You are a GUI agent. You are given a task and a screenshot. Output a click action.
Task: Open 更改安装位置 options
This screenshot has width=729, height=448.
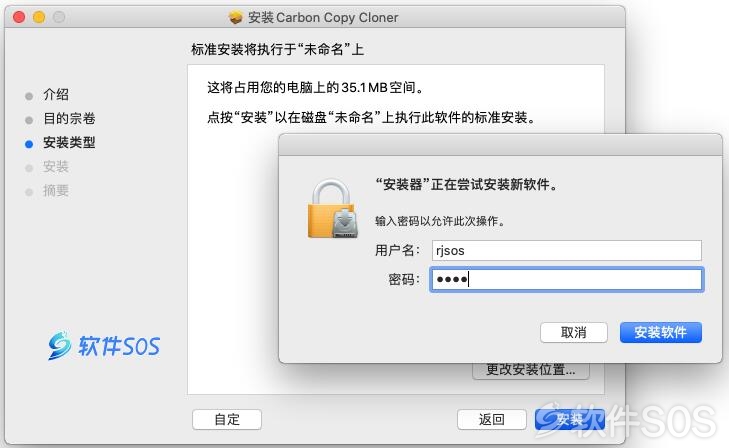pyautogui.click(x=531, y=370)
